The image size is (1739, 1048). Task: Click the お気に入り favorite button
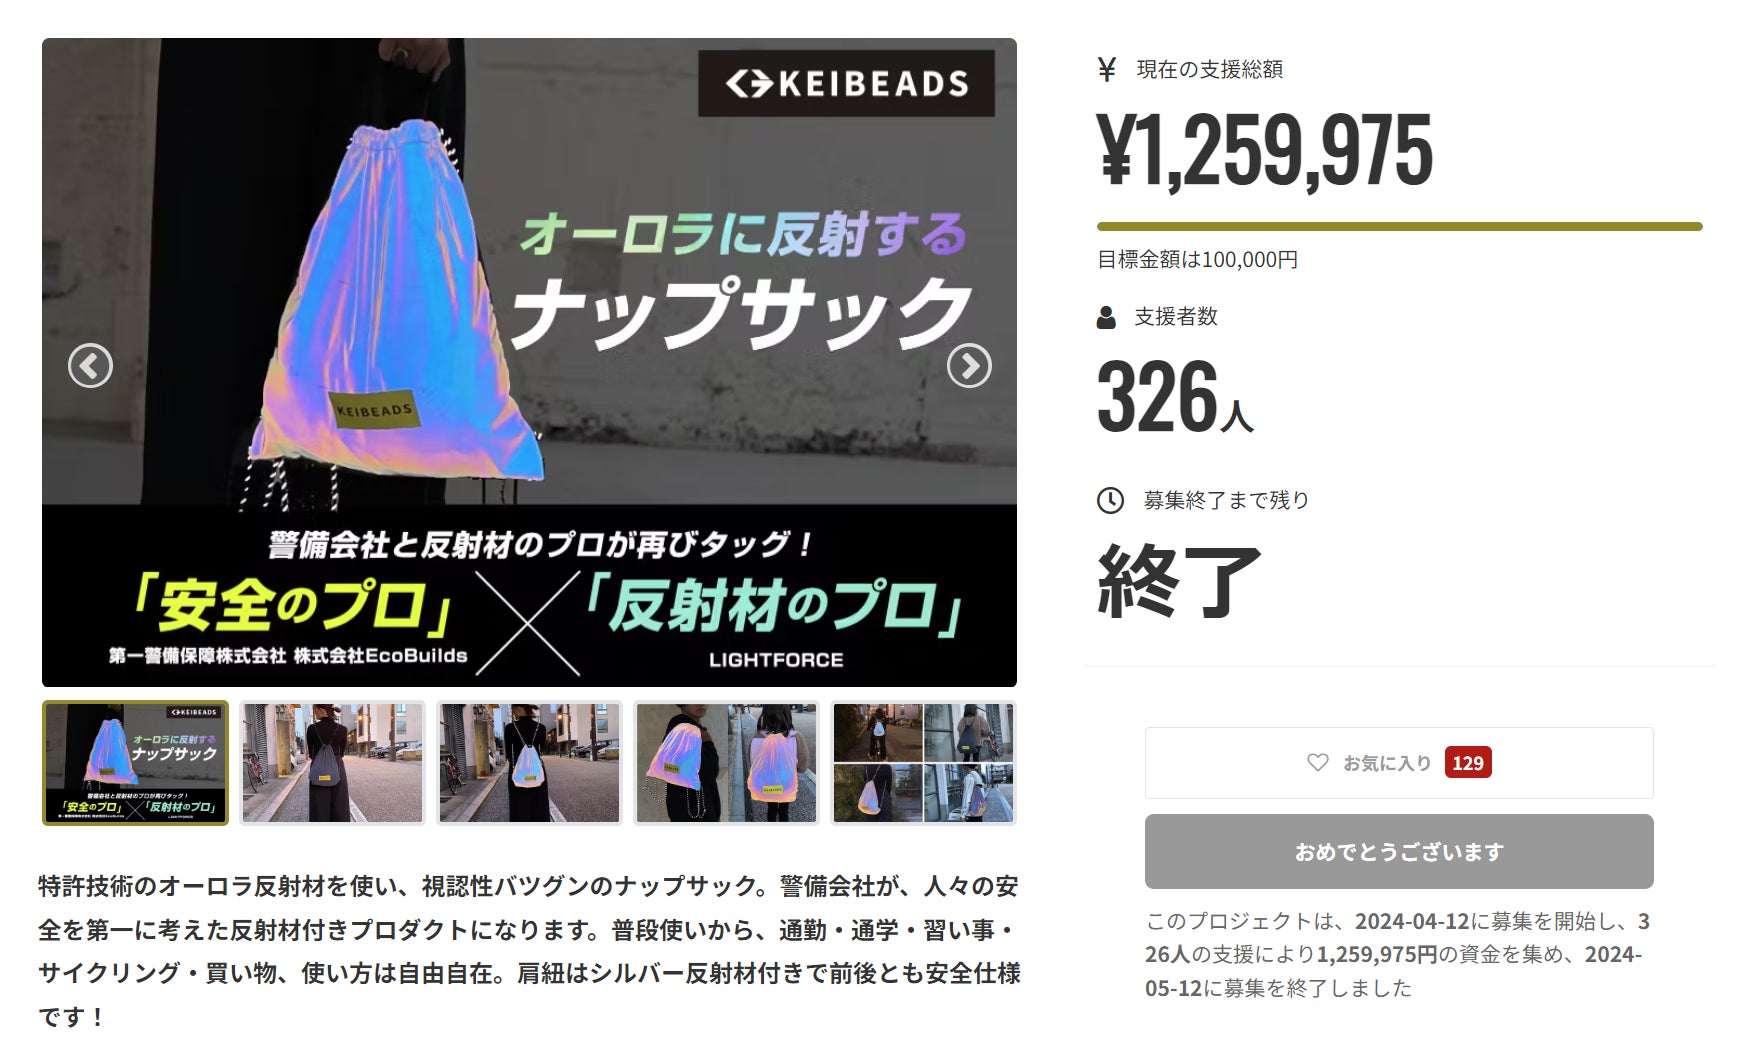(x=1399, y=763)
